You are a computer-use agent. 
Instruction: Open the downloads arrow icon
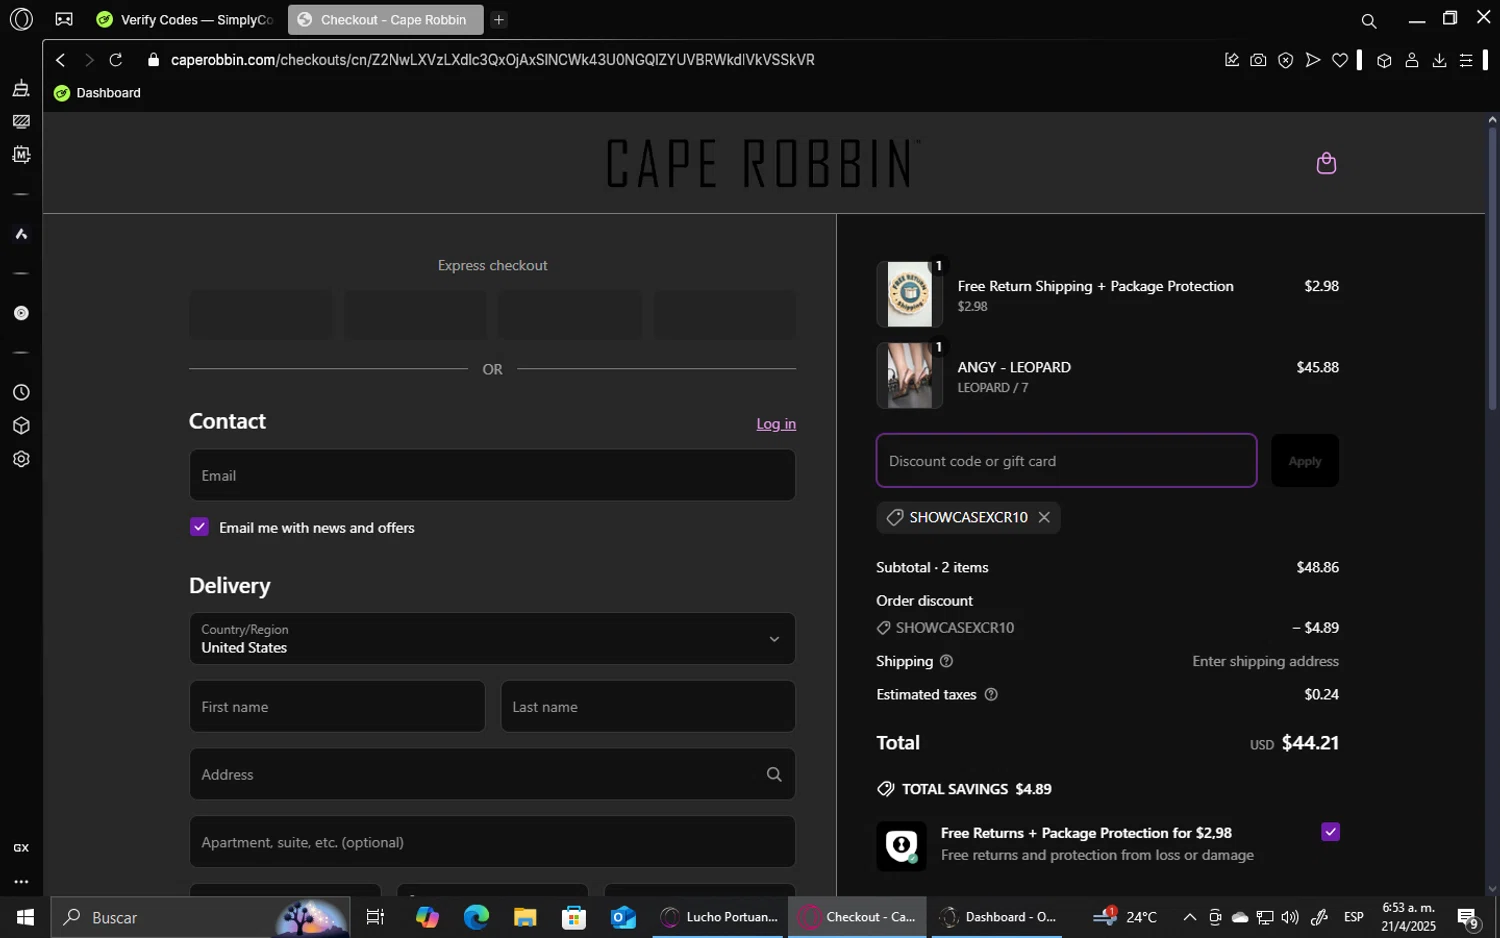point(1439,60)
